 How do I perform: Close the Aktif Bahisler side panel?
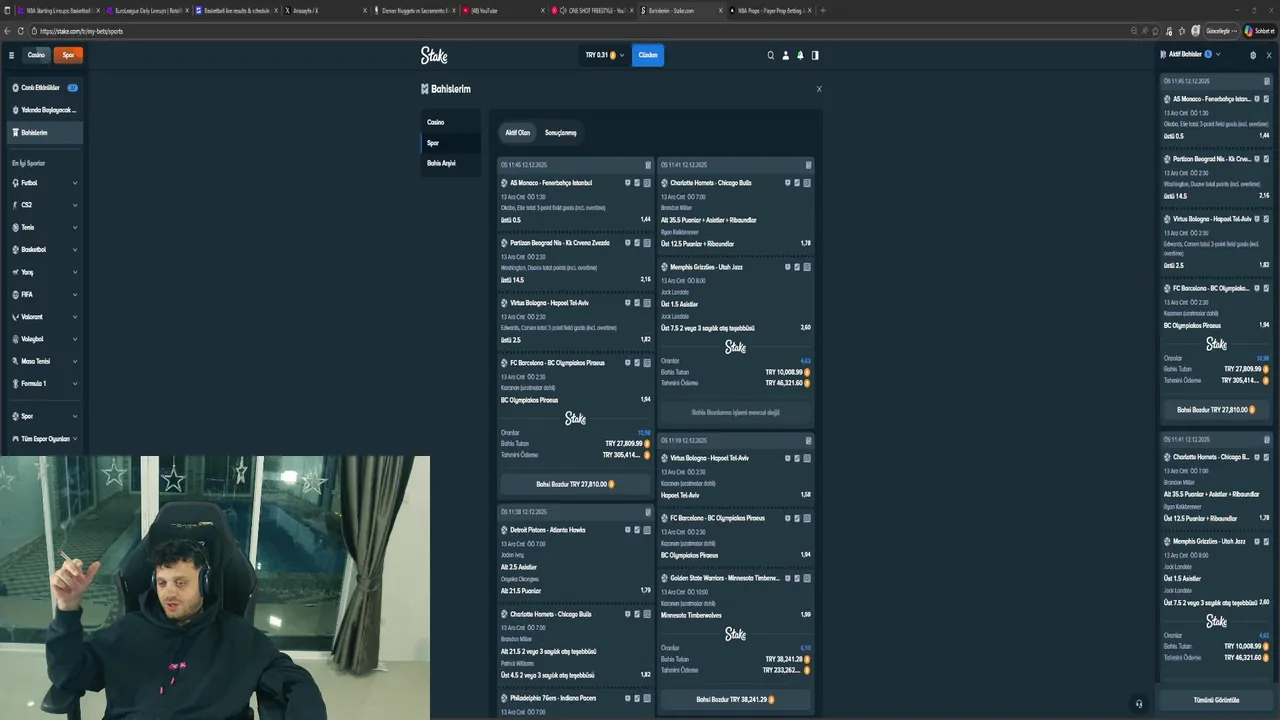click(1269, 55)
